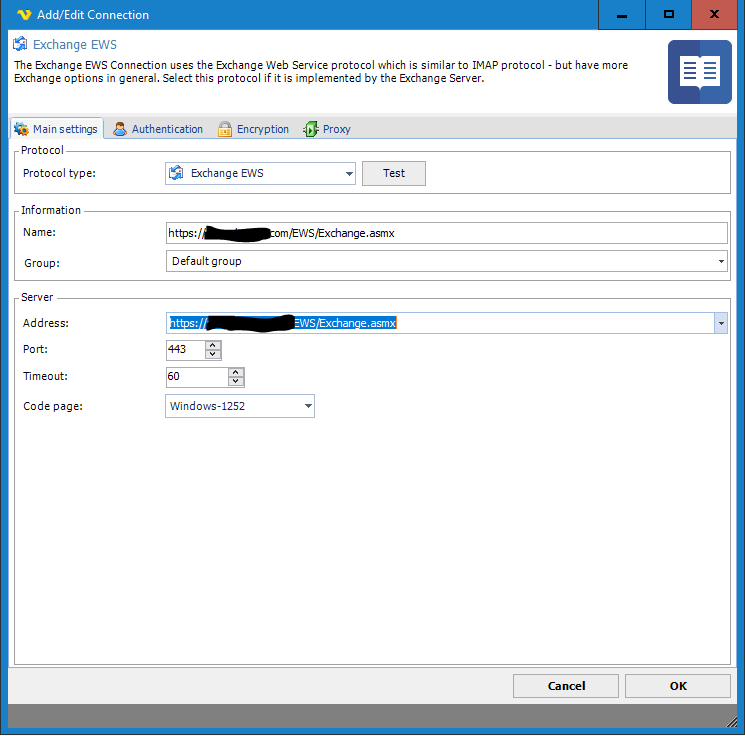Open the Protocol type dropdown

click(349, 174)
